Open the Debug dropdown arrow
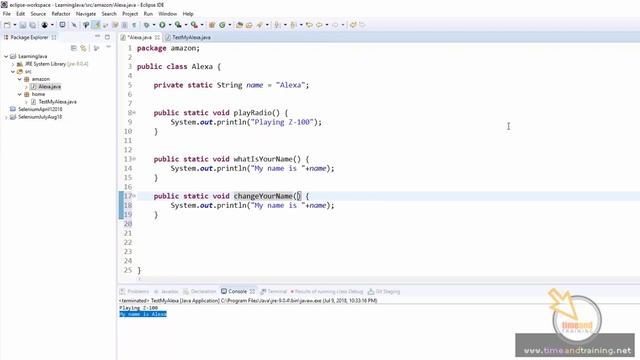640x360 pixels. [154, 25]
